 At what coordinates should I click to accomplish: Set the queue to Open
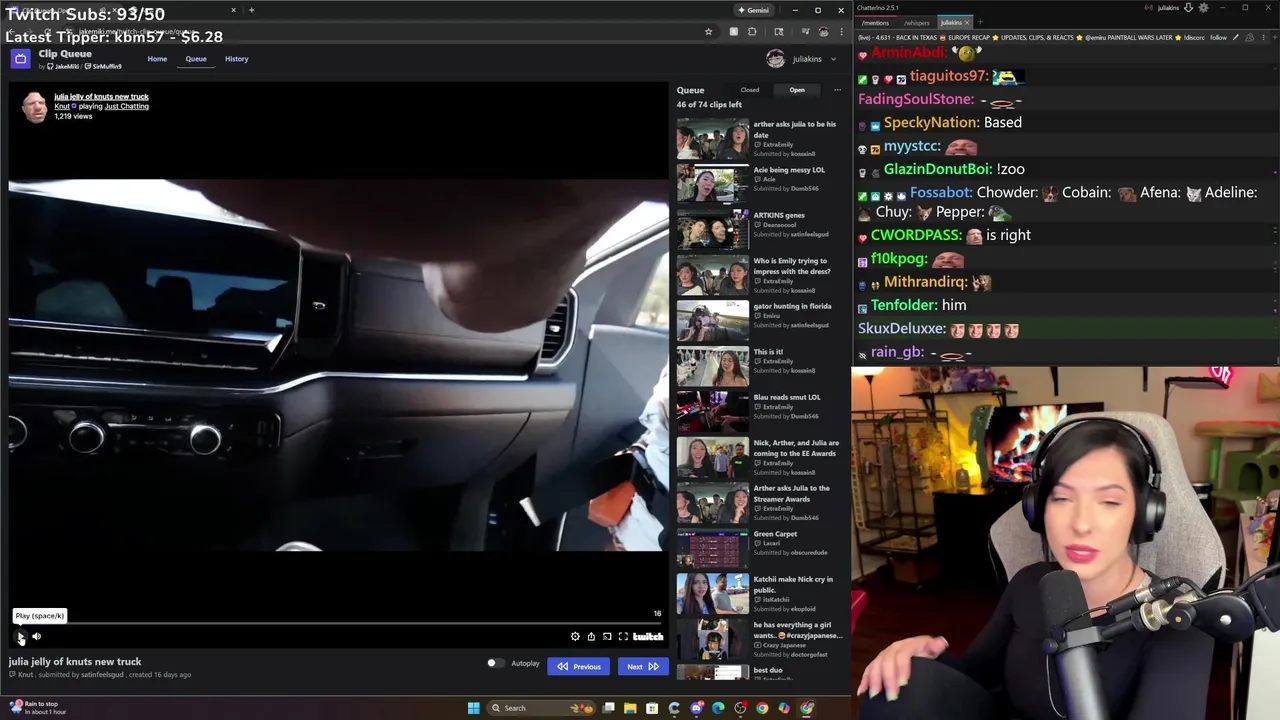click(x=797, y=90)
